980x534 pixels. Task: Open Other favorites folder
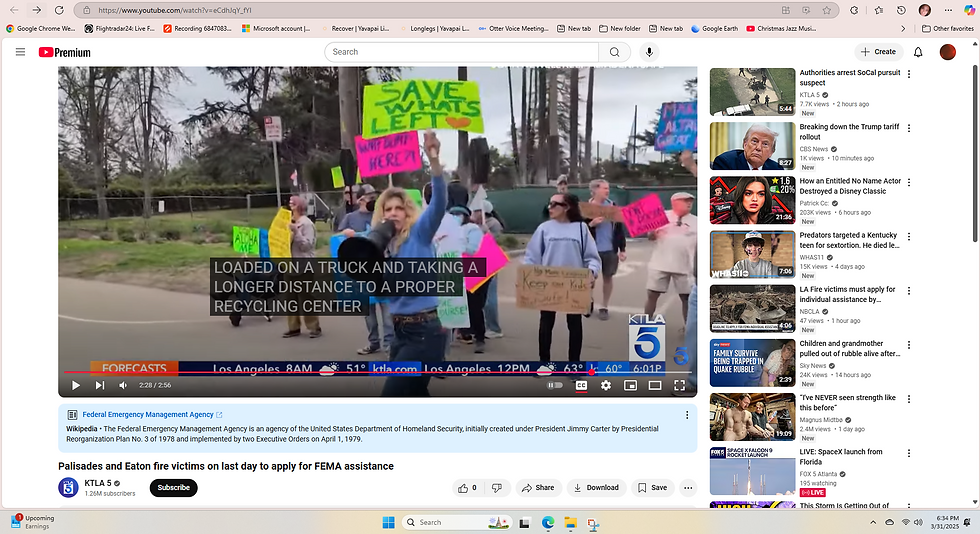pyautogui.click(x=948, y=28)
